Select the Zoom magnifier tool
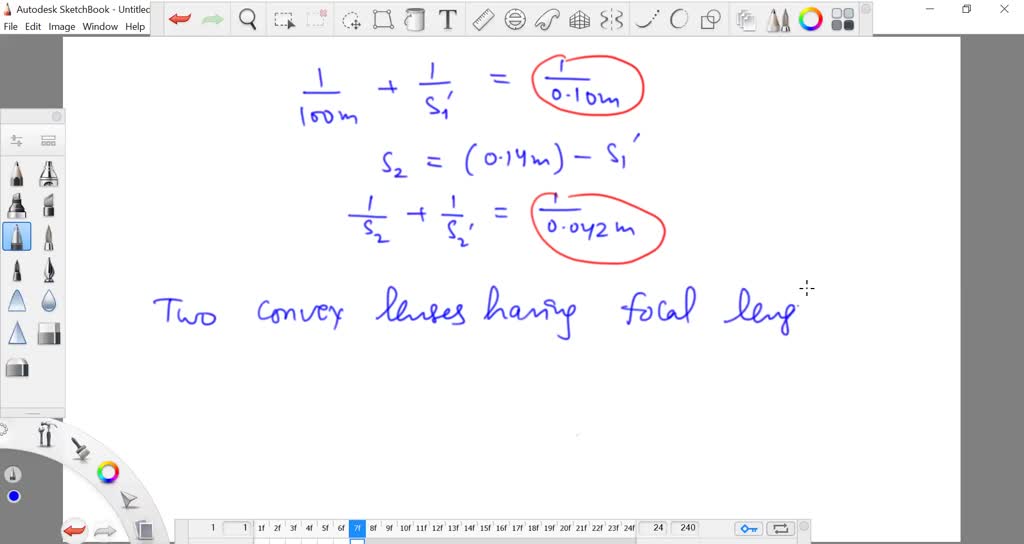 (x=248, y=20)
